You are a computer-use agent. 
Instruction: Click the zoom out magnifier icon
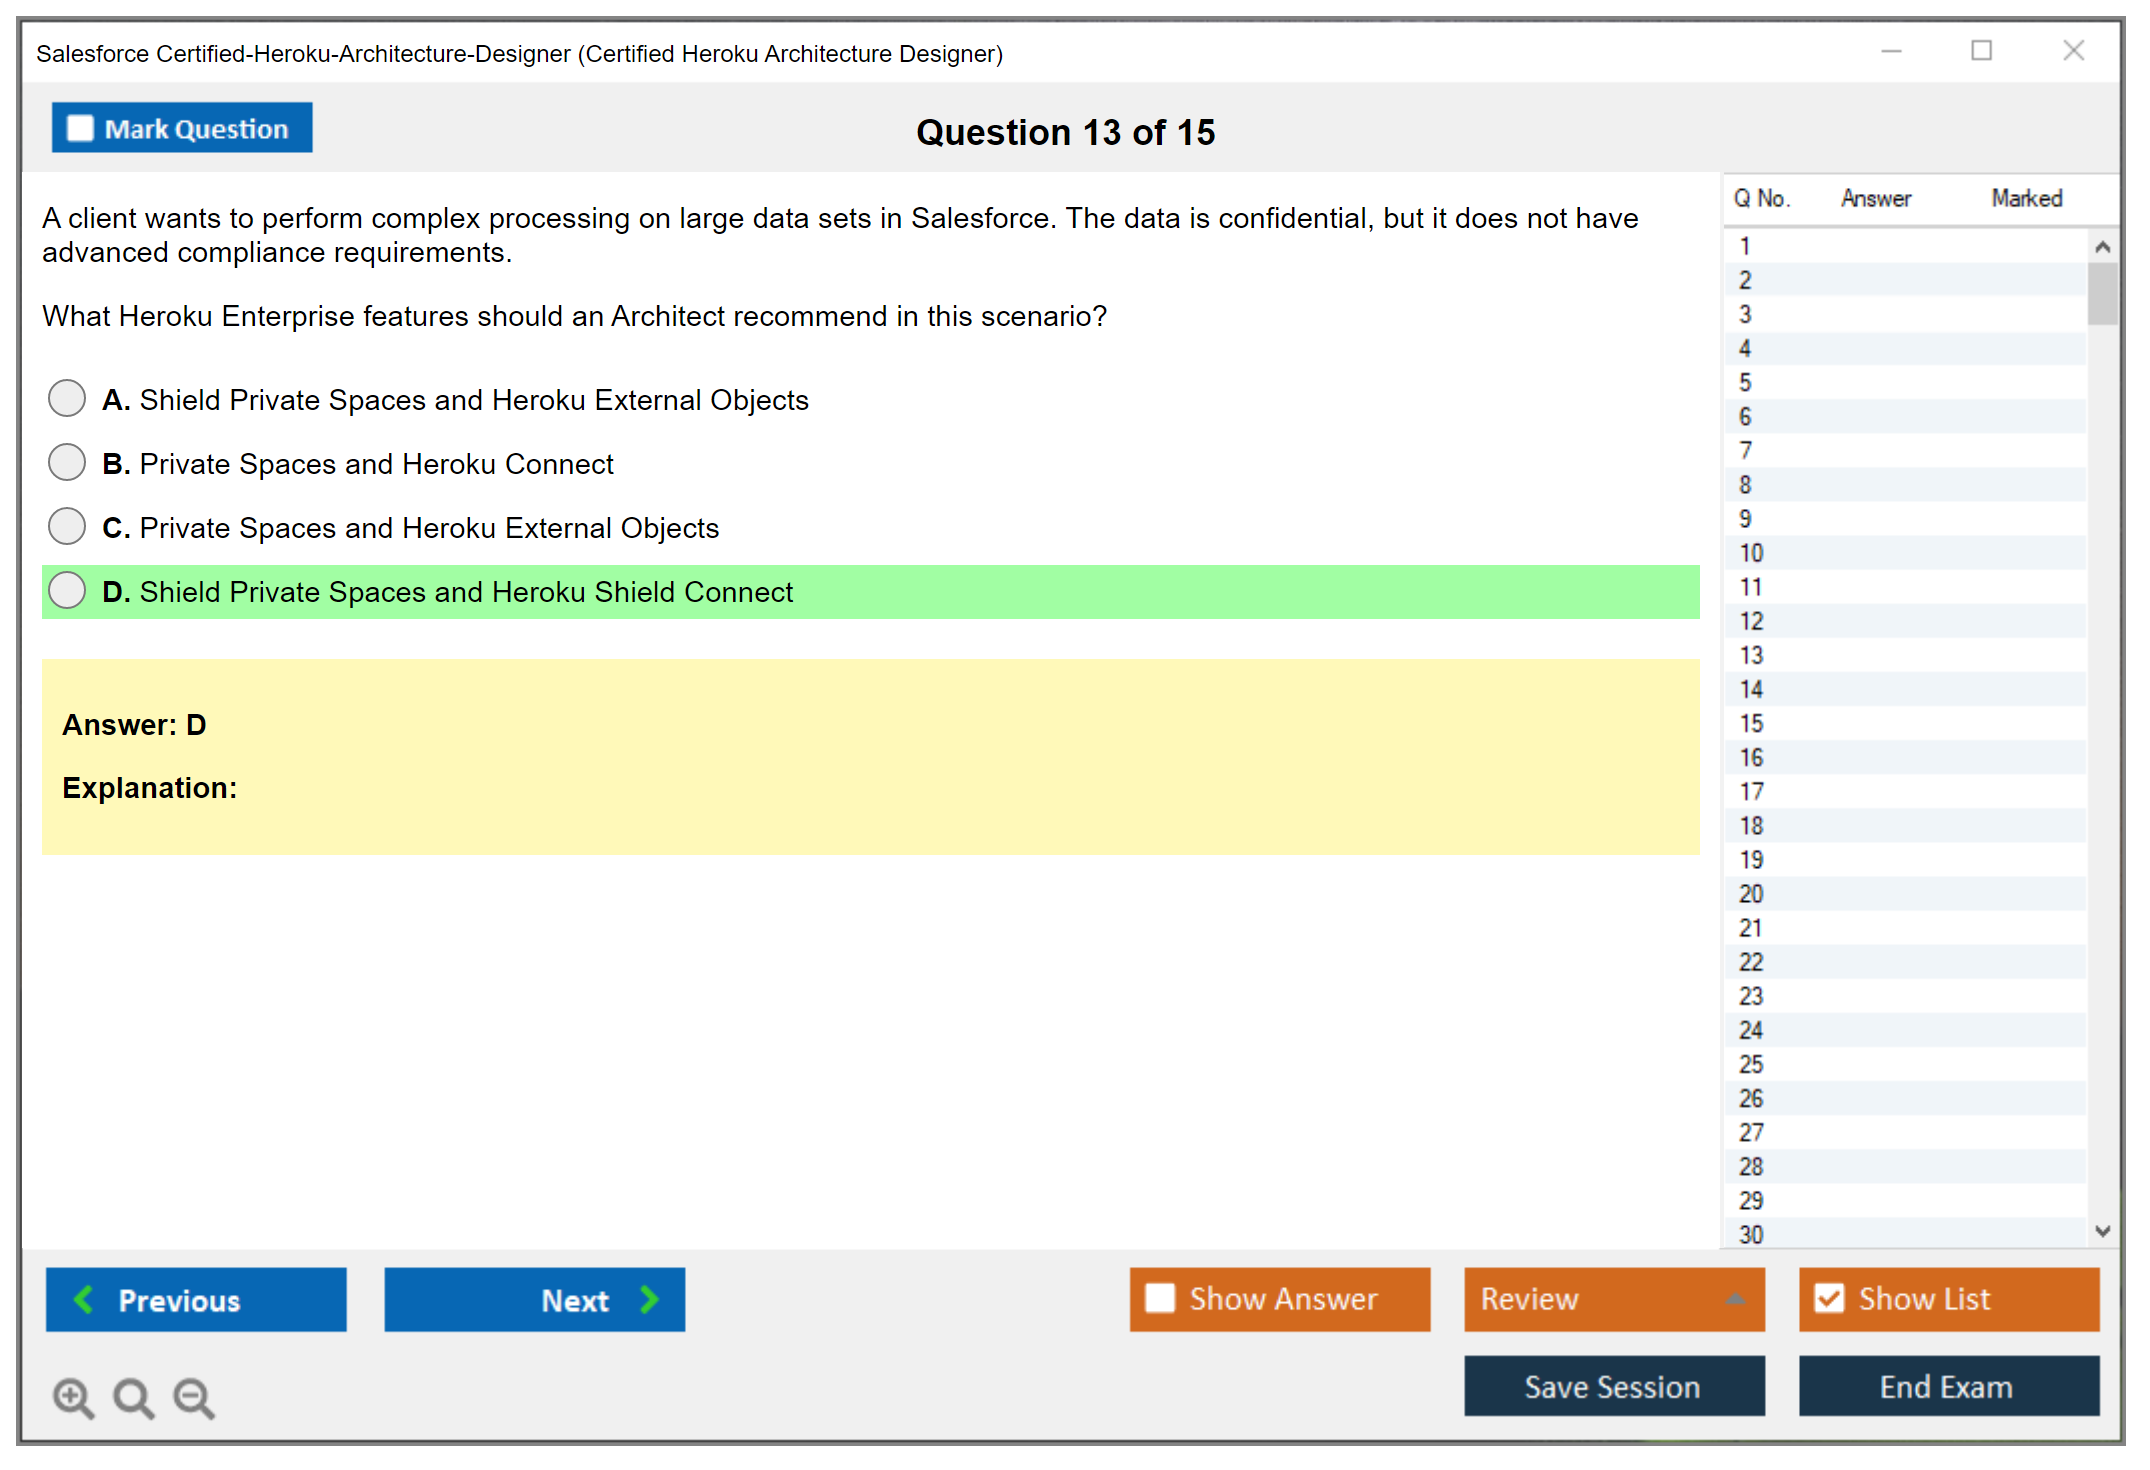193,1397
